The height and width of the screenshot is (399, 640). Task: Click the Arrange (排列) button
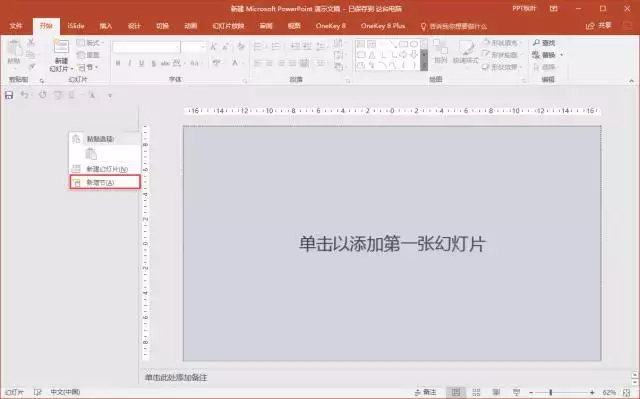[x=440, y=52]
